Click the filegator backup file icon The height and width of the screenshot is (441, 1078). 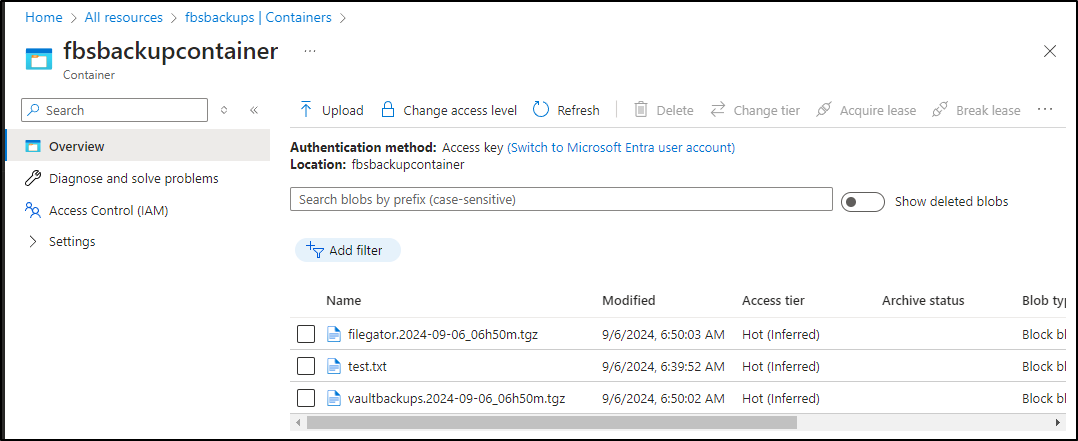pos(333,335)
